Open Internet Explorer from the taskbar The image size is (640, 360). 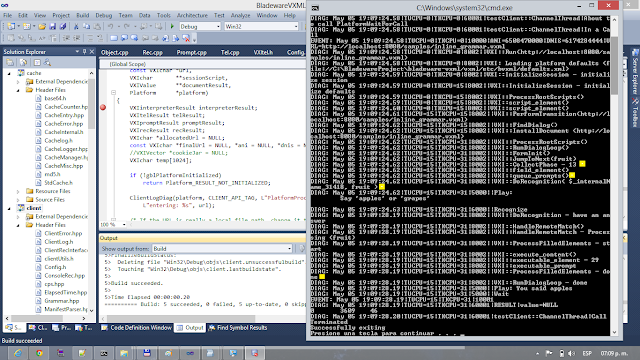(x=18, y=353)
